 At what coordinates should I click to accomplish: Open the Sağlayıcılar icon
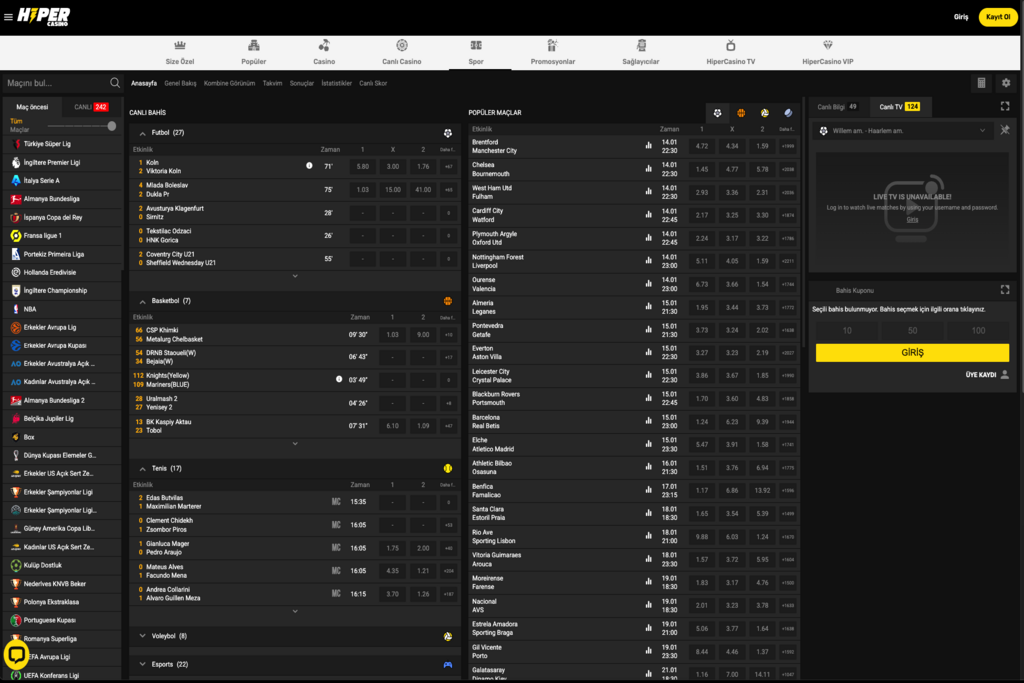(641, 45)
